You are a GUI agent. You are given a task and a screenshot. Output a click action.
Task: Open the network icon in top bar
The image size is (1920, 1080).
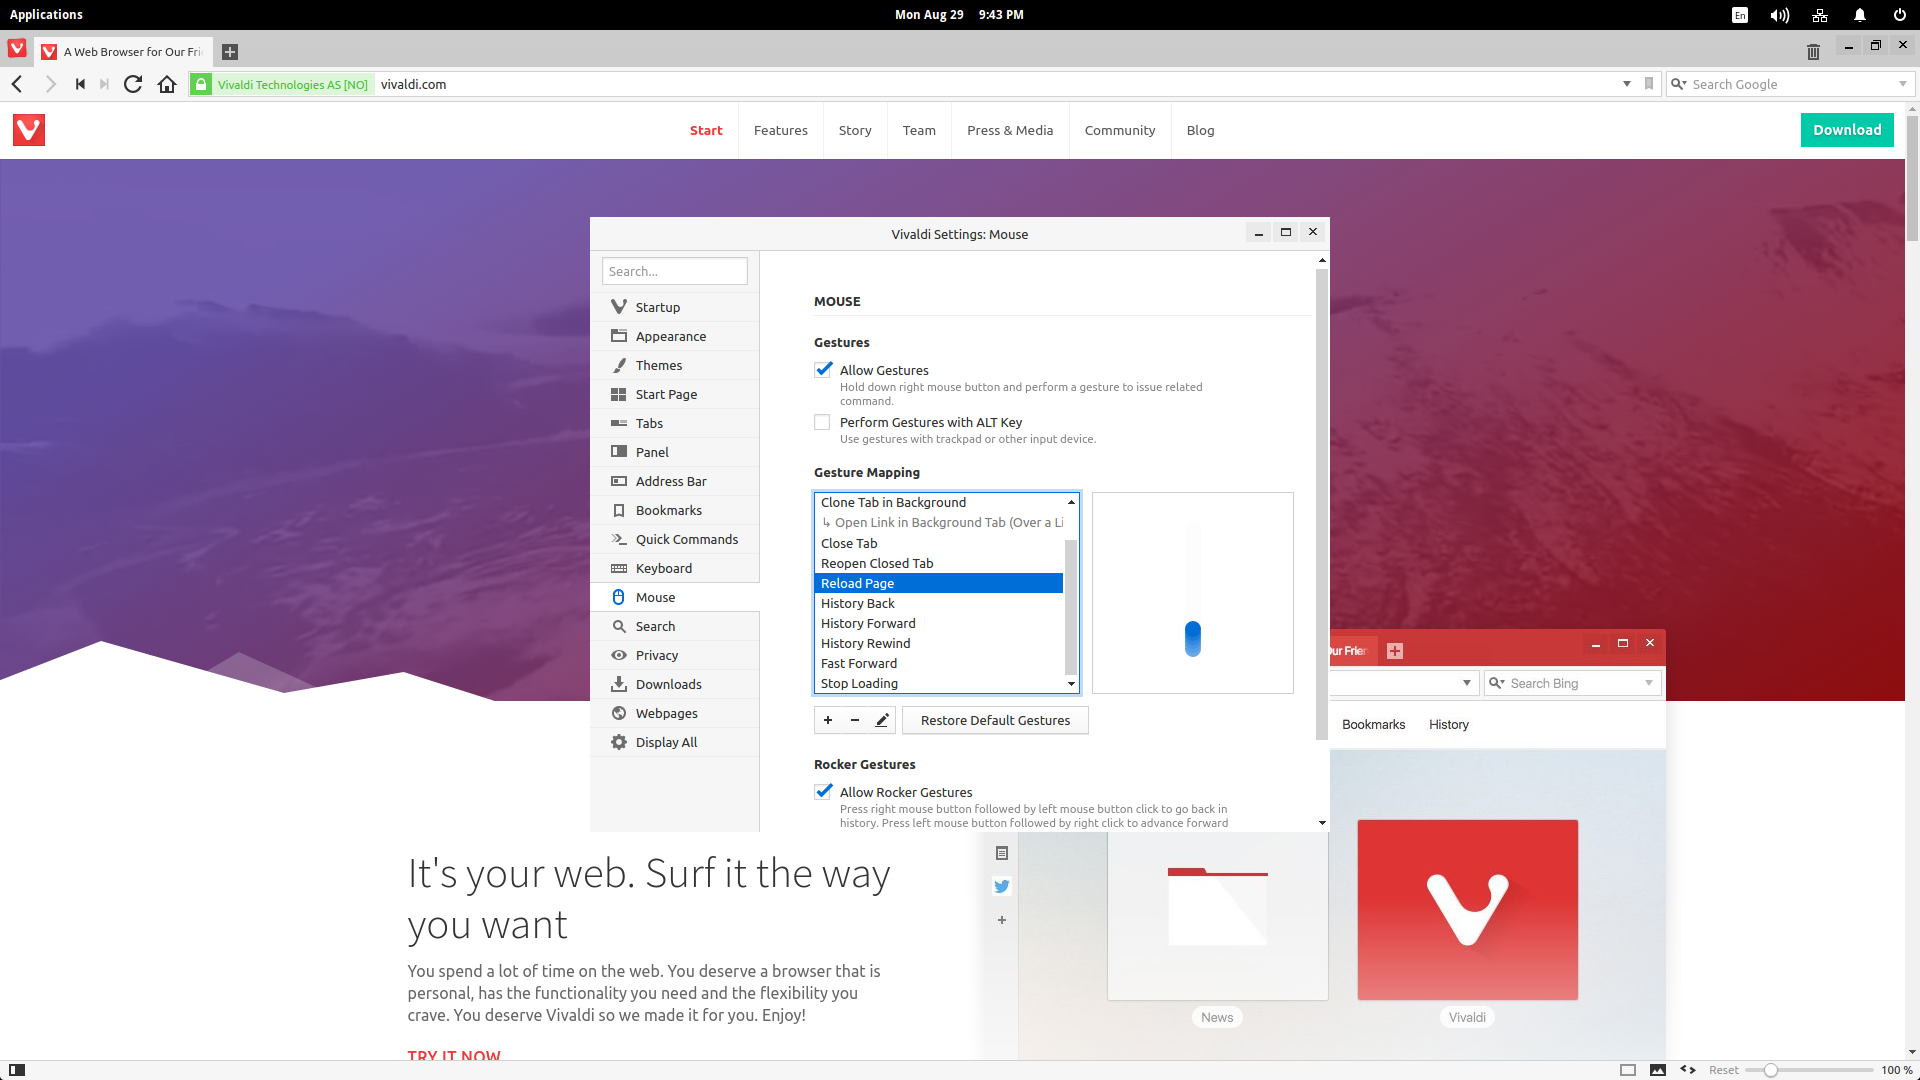1820,15
